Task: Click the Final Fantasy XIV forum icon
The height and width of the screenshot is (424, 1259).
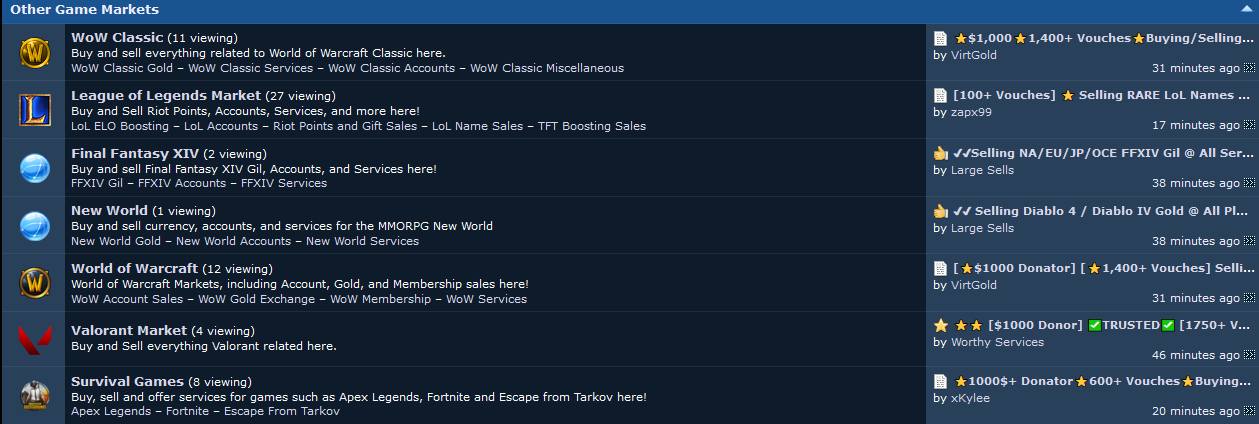Action: point(34,168)
